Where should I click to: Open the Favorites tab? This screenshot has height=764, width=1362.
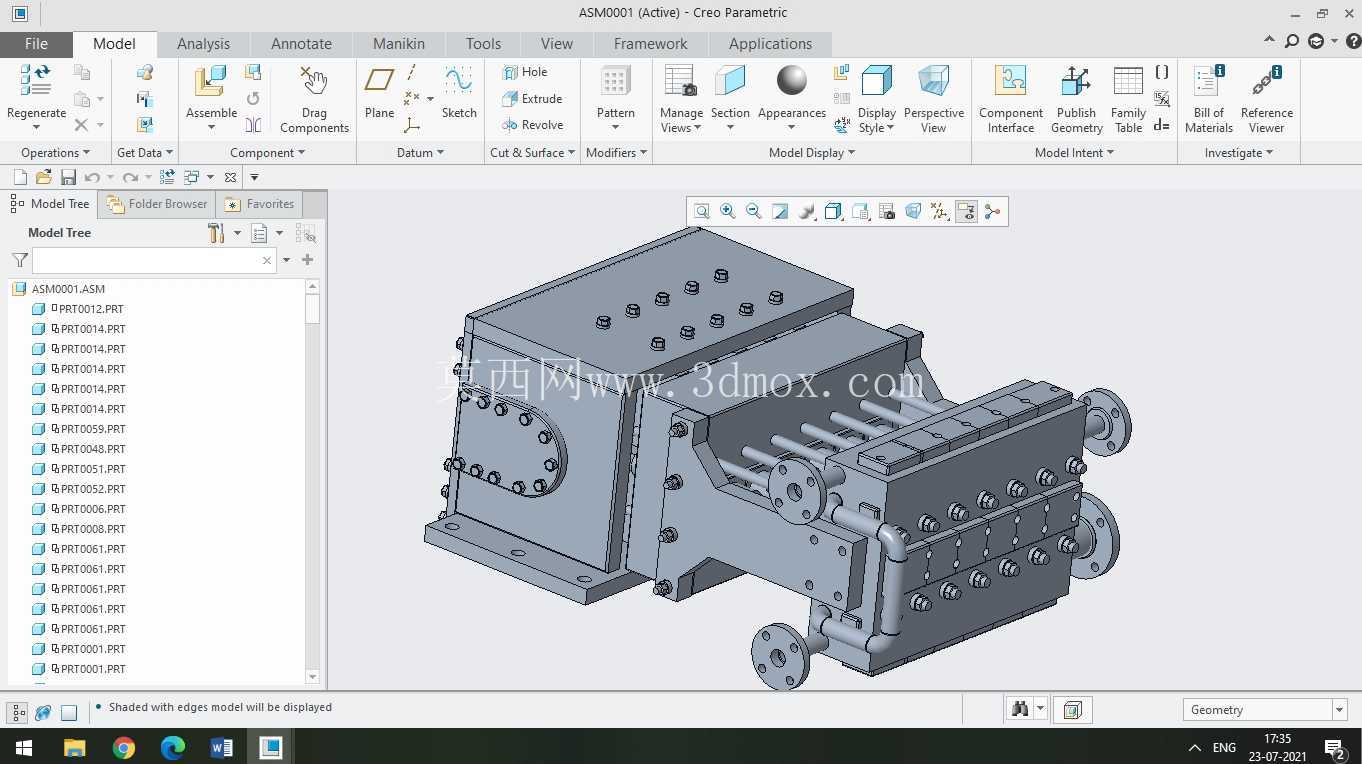(259, 204)
